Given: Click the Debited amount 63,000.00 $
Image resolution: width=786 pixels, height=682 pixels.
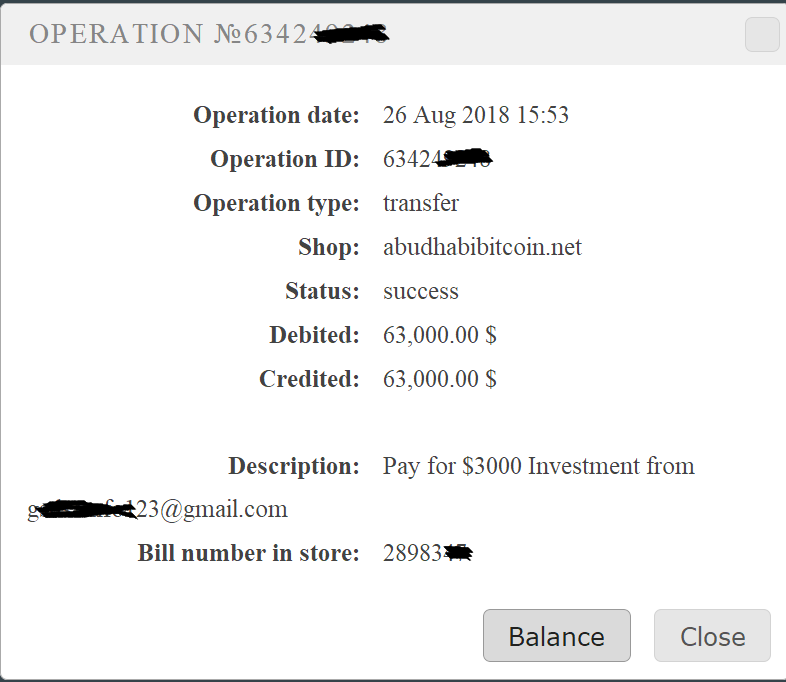Looking at the screenshot, I should tap(440, 335).
